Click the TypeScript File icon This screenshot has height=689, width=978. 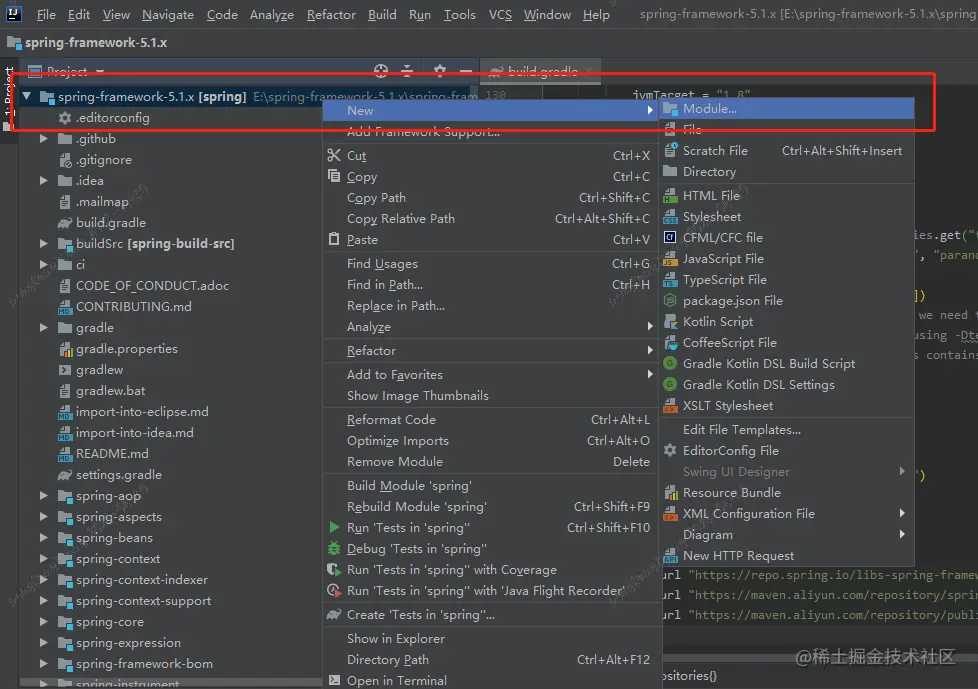[671, 279]
